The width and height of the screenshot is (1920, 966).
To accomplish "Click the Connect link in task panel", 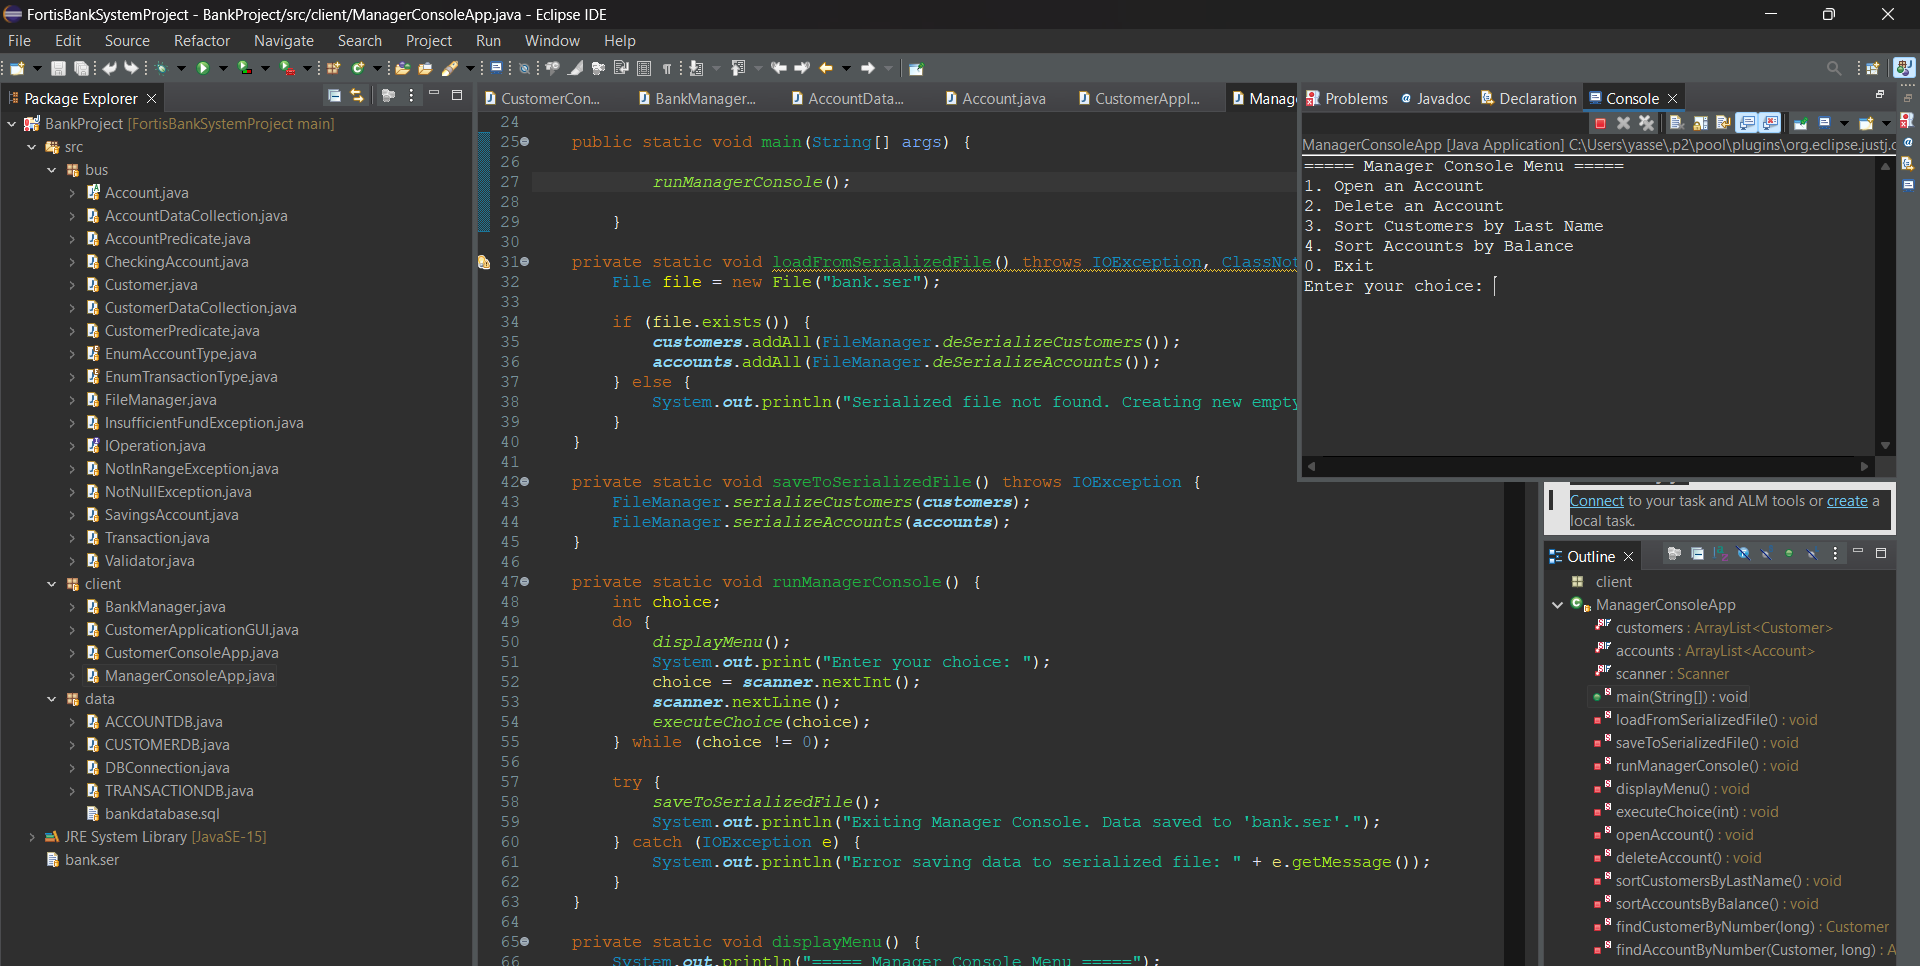I will [x=1596, y=501].
